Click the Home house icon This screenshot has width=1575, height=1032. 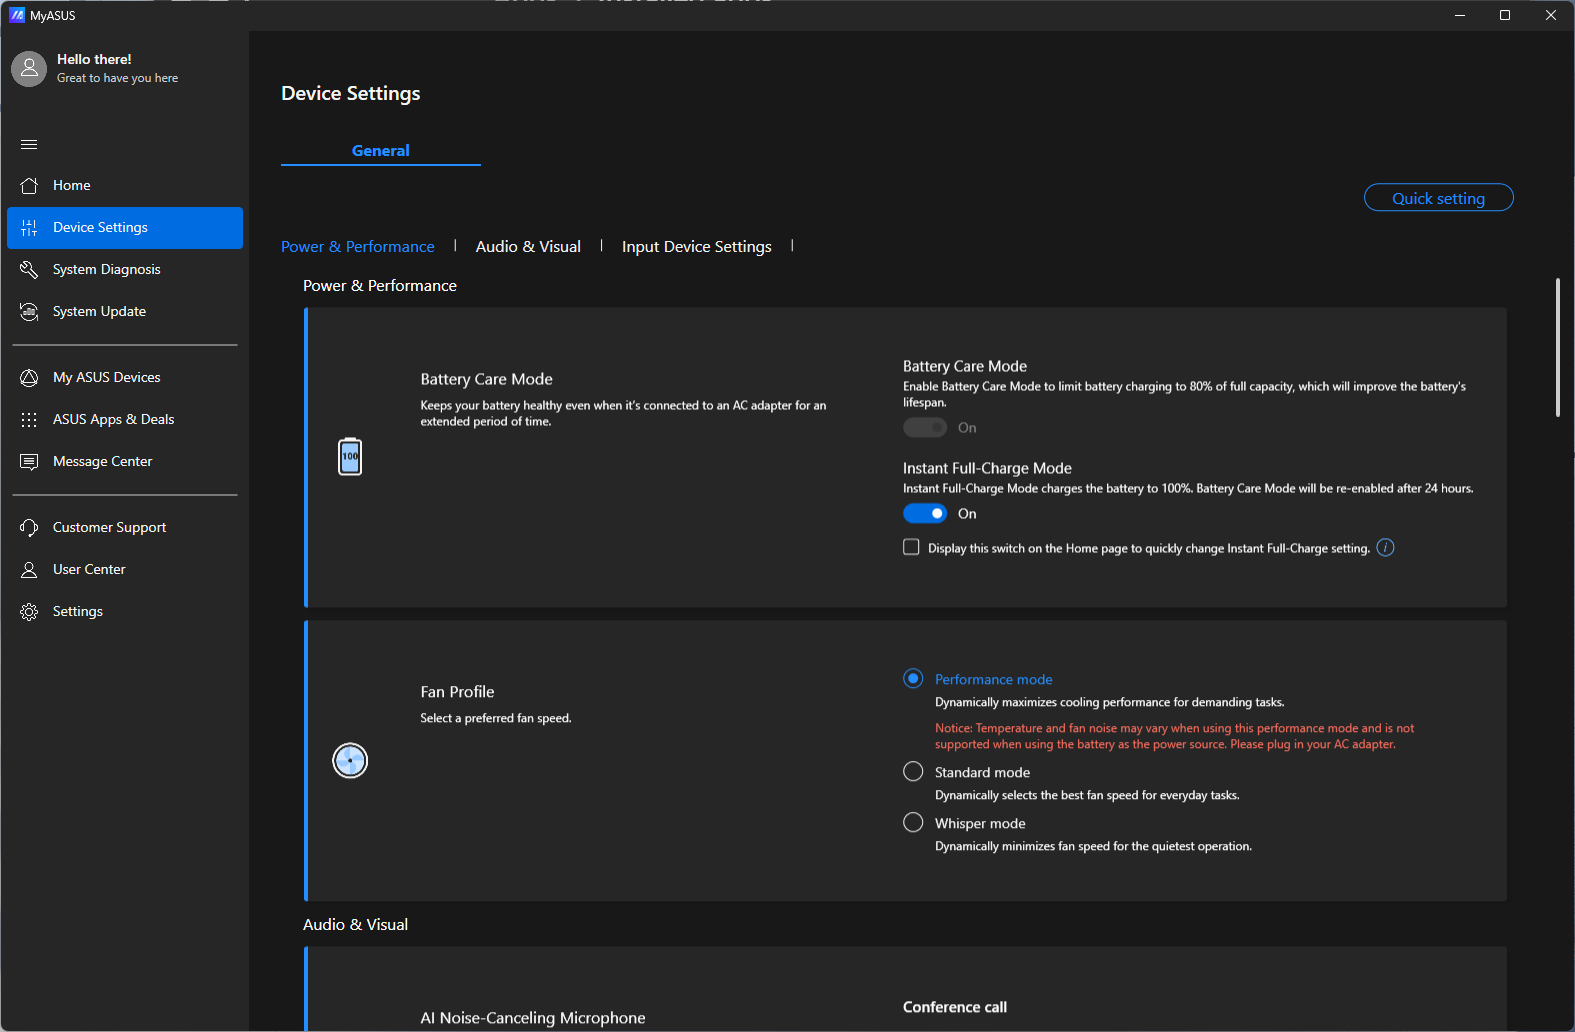pyautogui.click(x=29, y=186)
